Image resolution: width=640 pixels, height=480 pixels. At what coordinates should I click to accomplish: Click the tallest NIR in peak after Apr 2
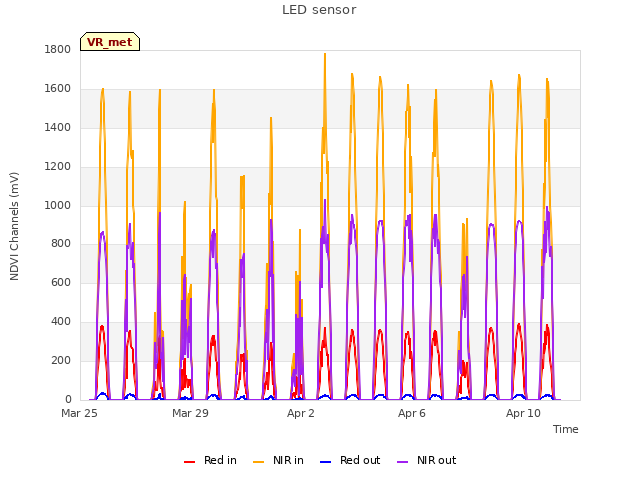[325, 54]
